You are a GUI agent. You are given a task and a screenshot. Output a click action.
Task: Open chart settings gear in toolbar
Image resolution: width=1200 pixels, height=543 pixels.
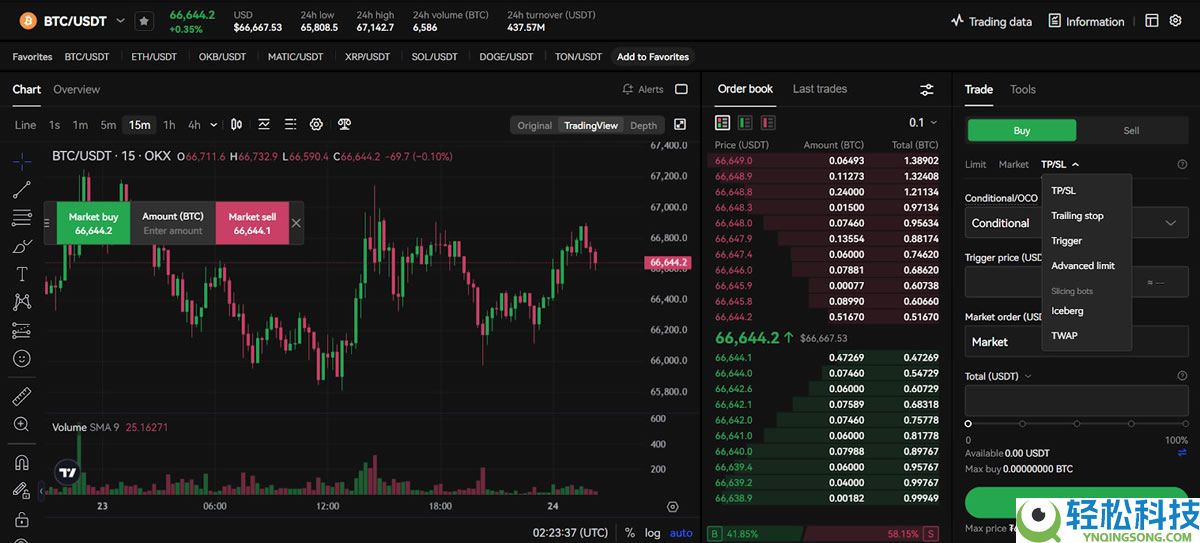(x=316, y=125)
